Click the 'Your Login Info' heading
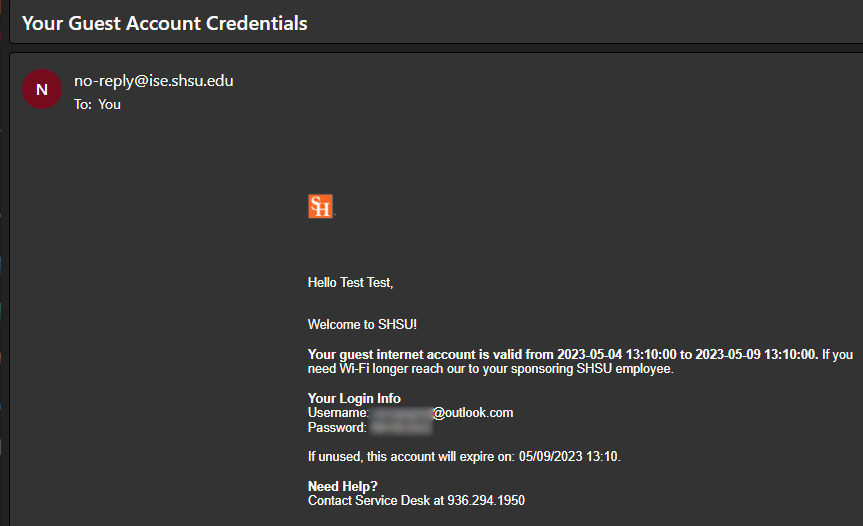The image size is (863, 526). (x=354, y=398)
